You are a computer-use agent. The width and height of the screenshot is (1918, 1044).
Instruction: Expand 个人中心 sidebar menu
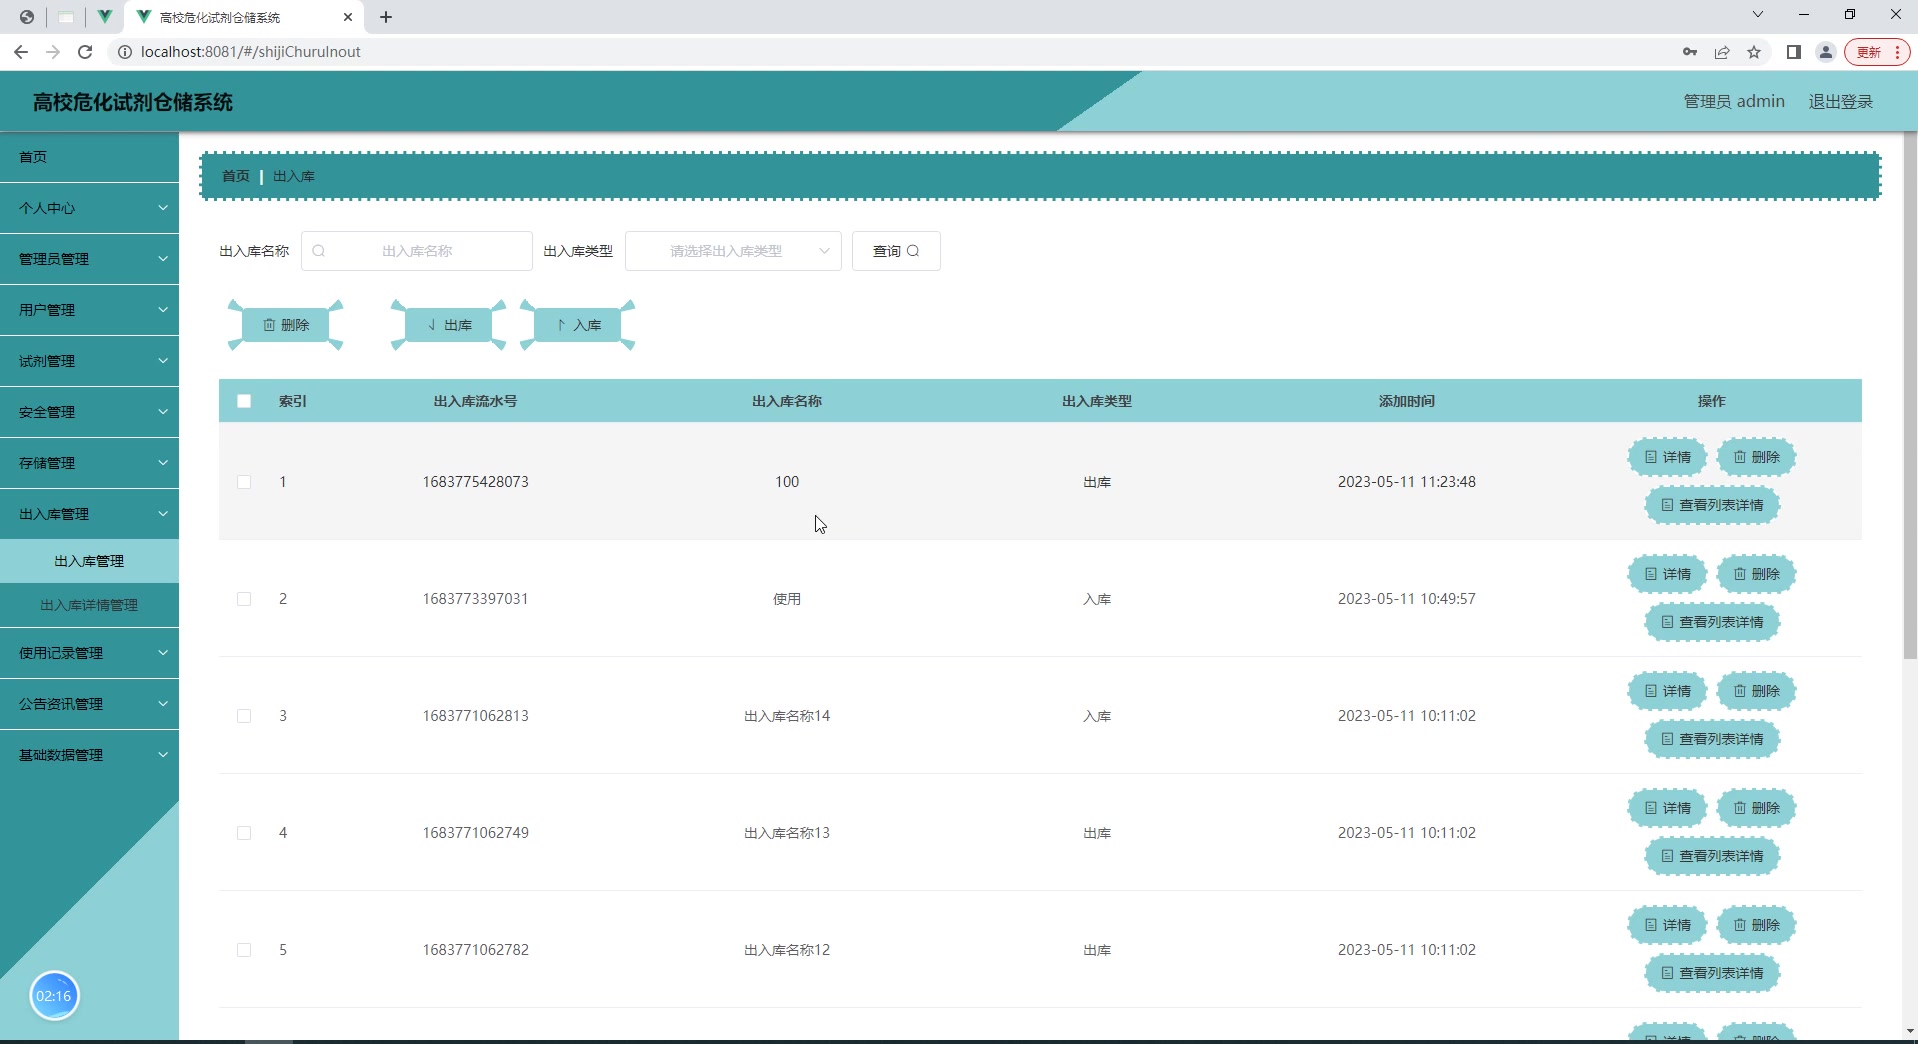pyautogui.click(x=89, y=208)
